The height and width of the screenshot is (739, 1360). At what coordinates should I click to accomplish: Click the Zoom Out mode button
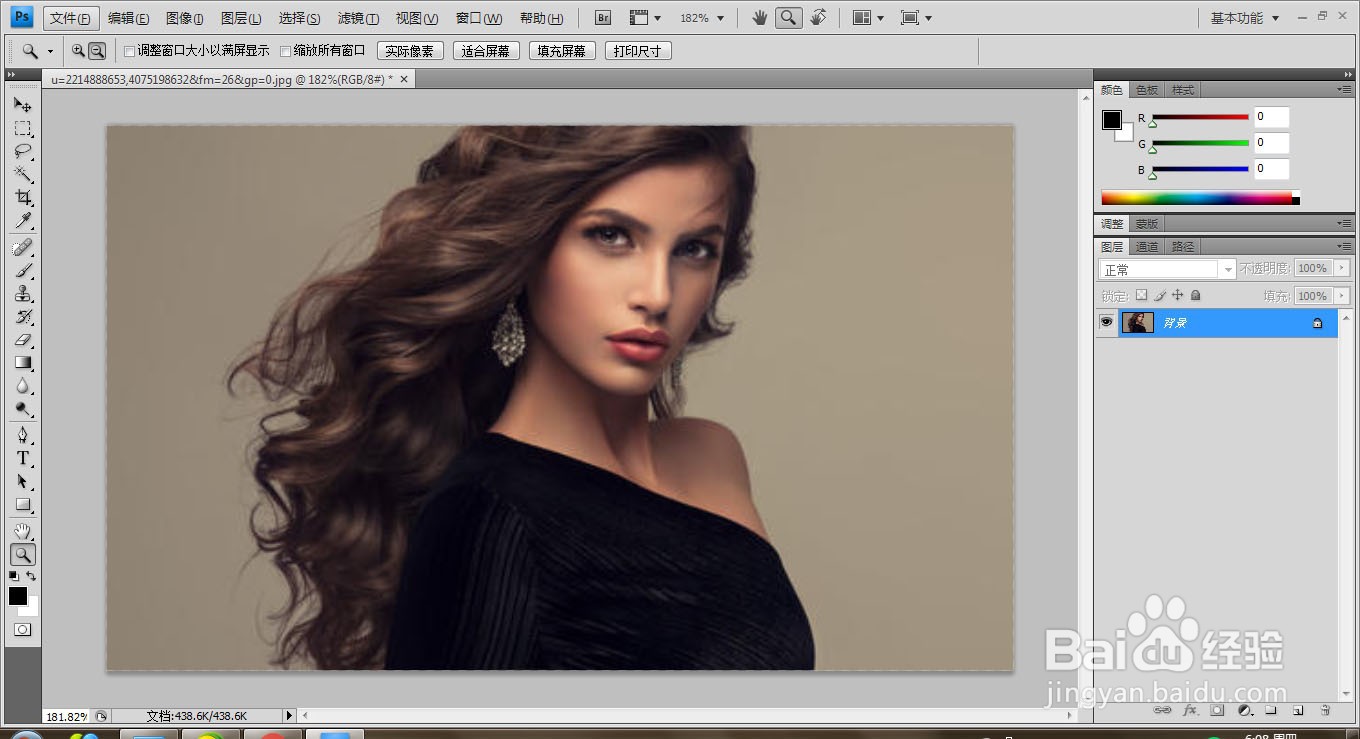[97, 51]
